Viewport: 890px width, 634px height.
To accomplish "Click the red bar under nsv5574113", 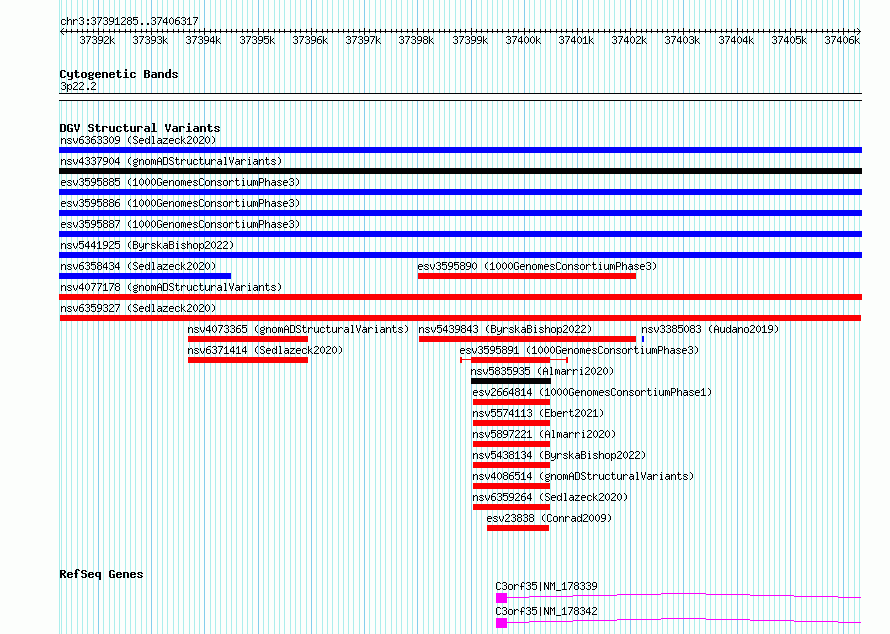I will pyautogui.click(x=511, y=423).
